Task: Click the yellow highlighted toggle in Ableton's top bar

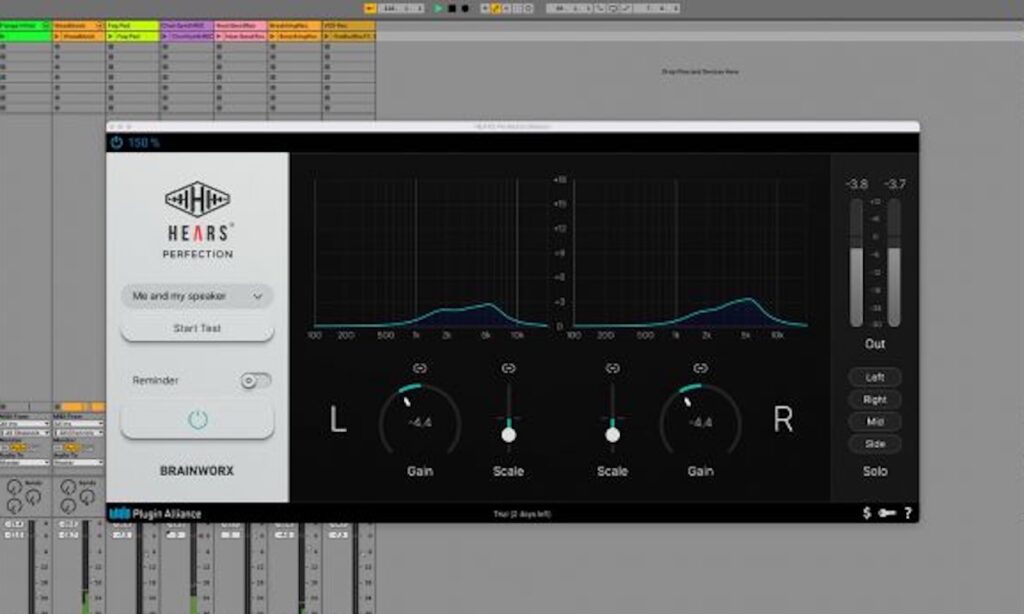Action: [x=496, y=8]
